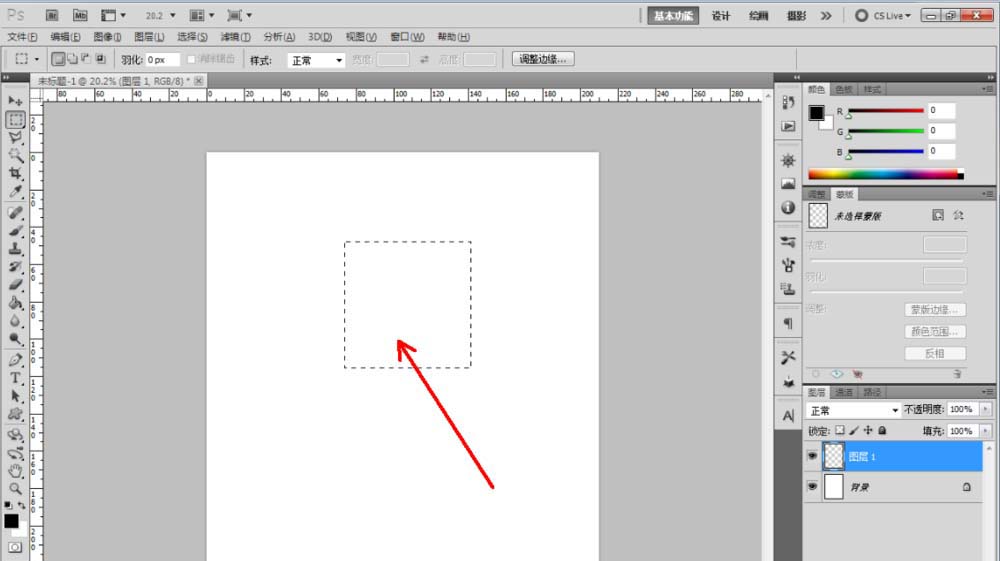
Task: Select the Zoom tool in toolbox
Action: pos(15,489)
